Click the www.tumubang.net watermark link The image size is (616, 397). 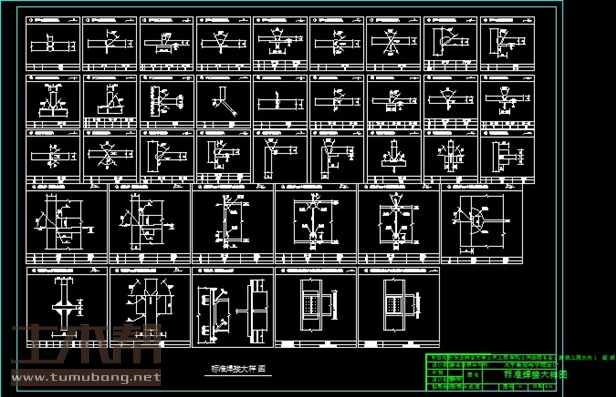pyautogui.click(x=86, y=378)
